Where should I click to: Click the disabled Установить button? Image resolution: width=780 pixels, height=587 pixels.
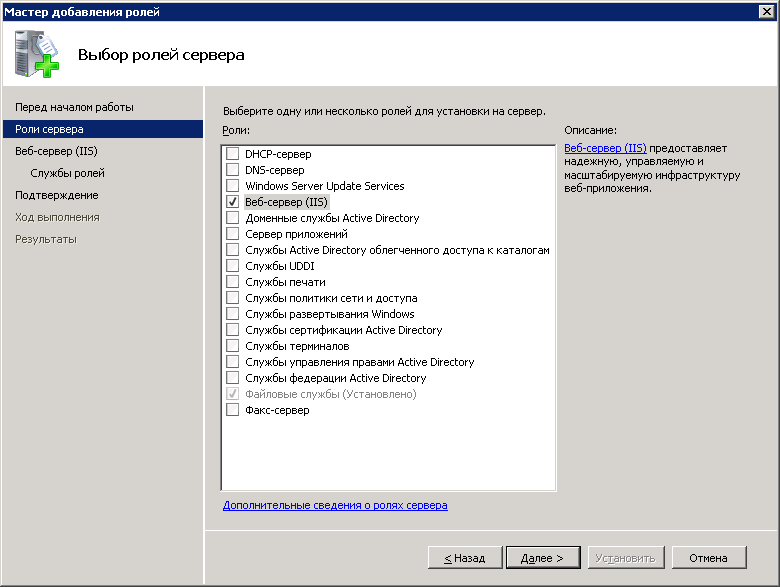click(x=625, y=558)
